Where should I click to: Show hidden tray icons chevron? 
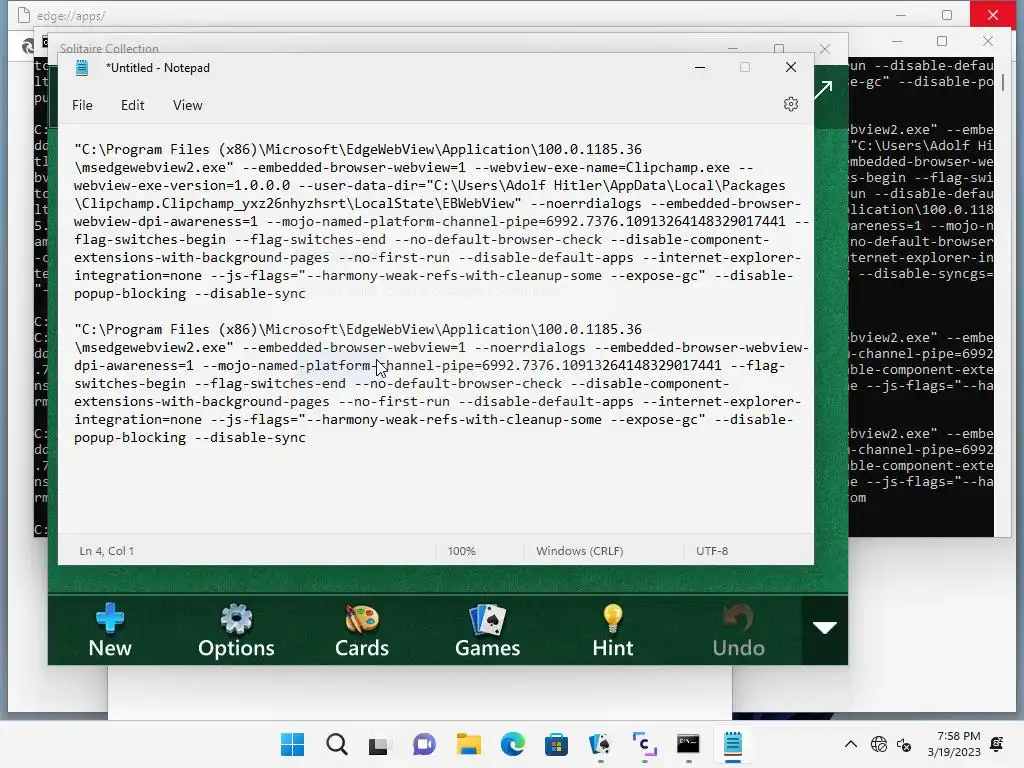click(850, 744)
